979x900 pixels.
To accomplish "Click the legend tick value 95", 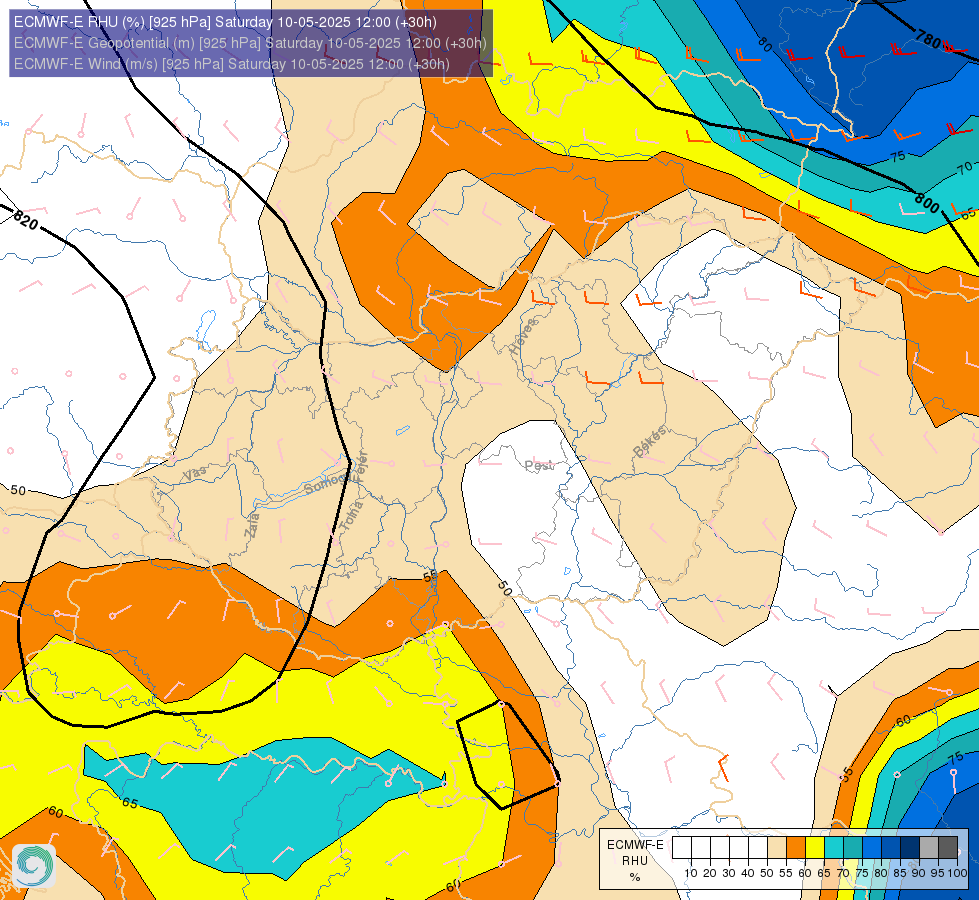I will [x=938, y=874].
